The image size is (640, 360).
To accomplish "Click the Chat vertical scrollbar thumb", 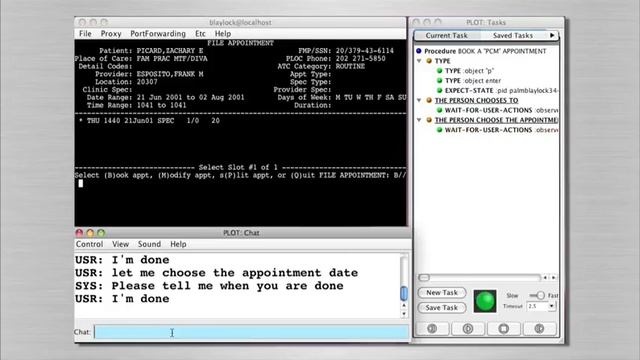I will click(x=404, y=293).
